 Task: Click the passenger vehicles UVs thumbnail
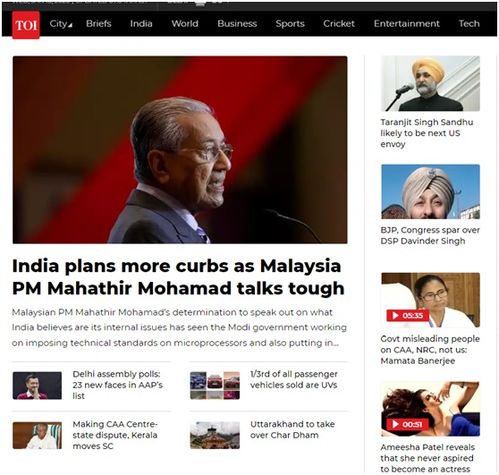click(215, 385)
